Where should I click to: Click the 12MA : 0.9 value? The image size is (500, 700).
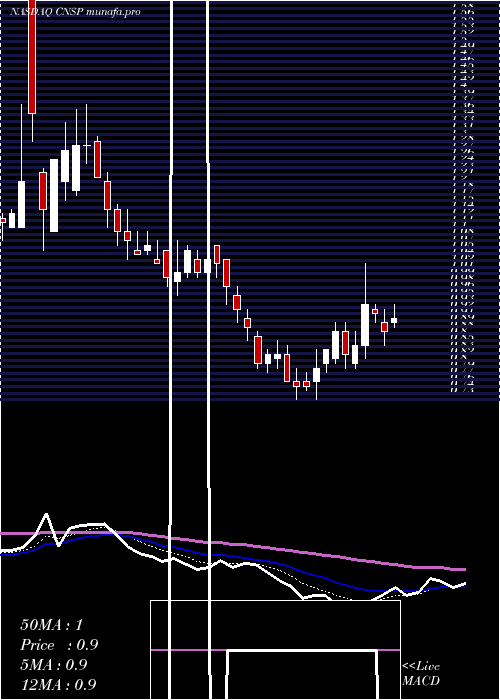[58, 684]
